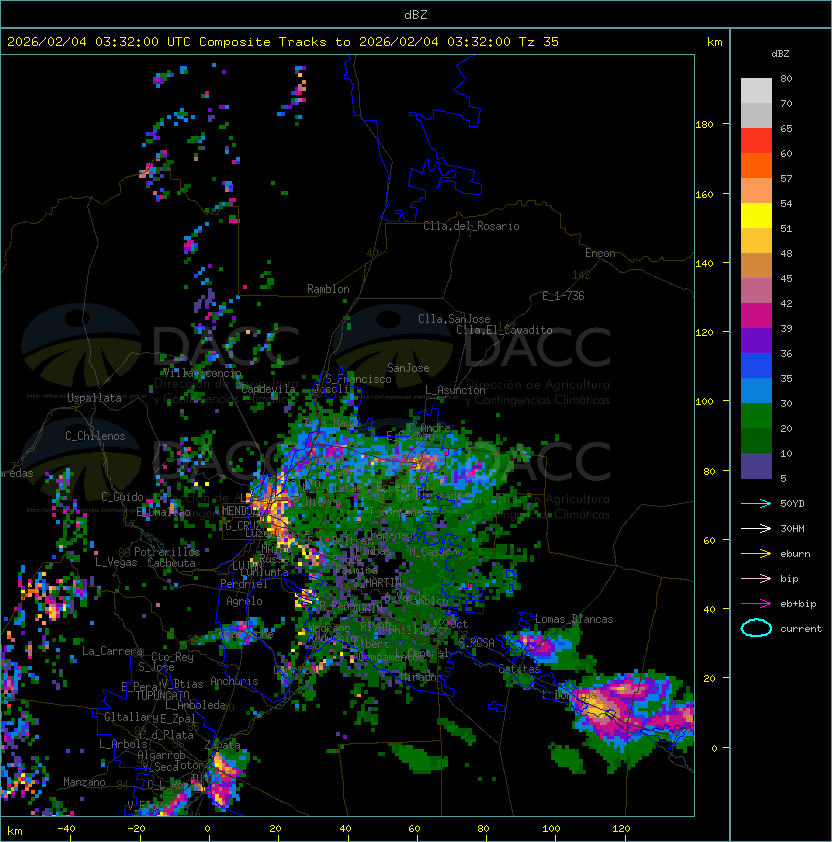The width and height of the screenshot is (832, 842).
Task: Click the 'Agrelo' map label
Action: point(244,601)
